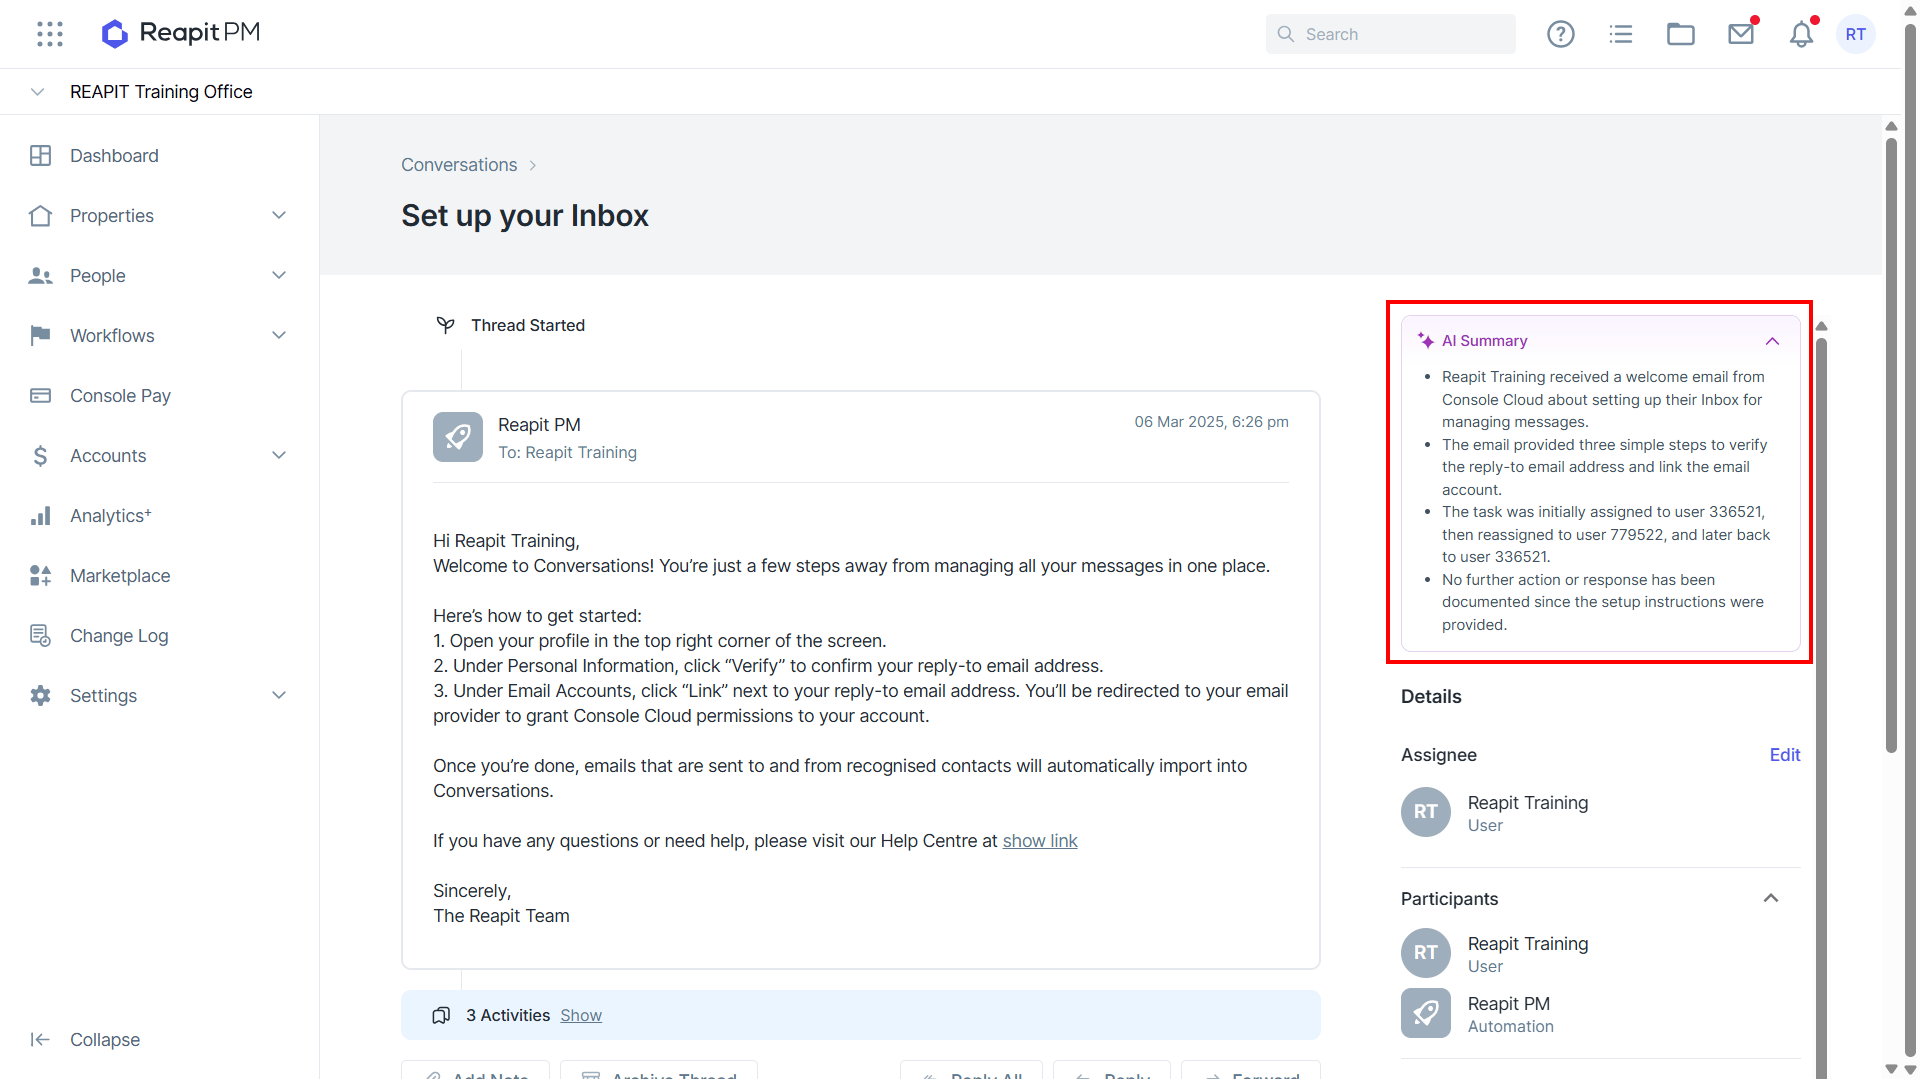The height and width of the screenshot is (1080, 1920).
Task: Edit the Assignee
Action: (x=1784, y=755)
